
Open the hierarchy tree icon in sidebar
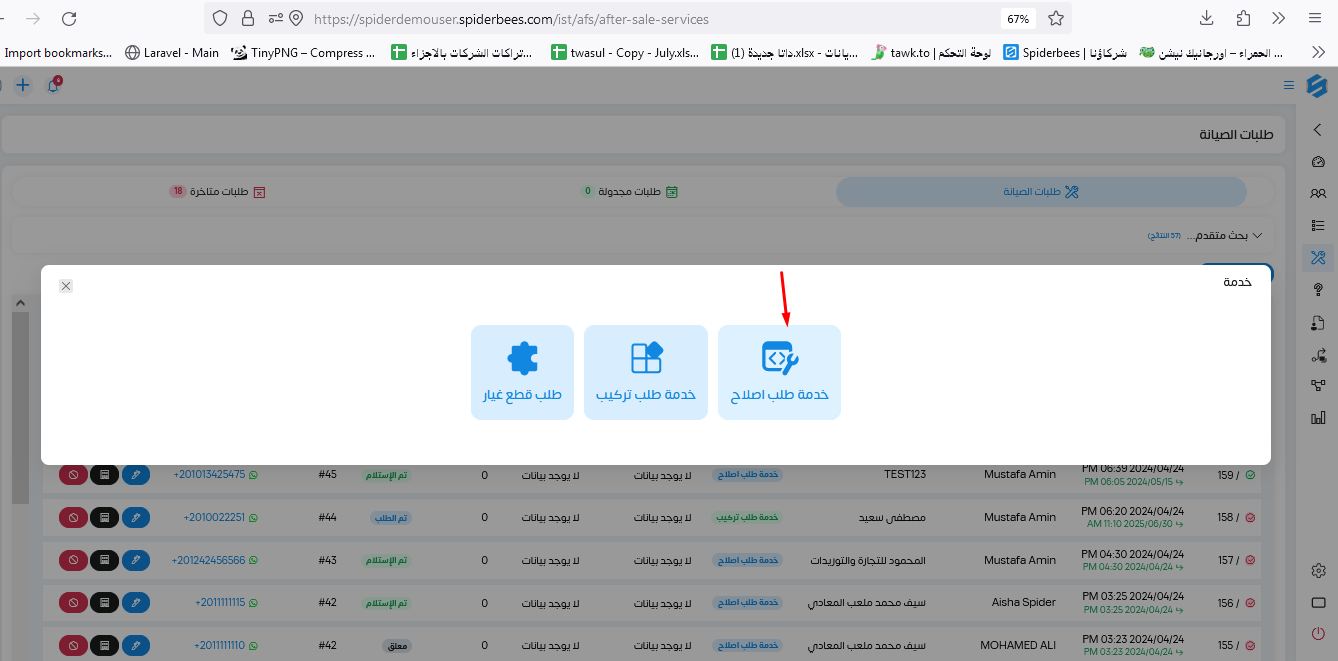point(1317,386)
